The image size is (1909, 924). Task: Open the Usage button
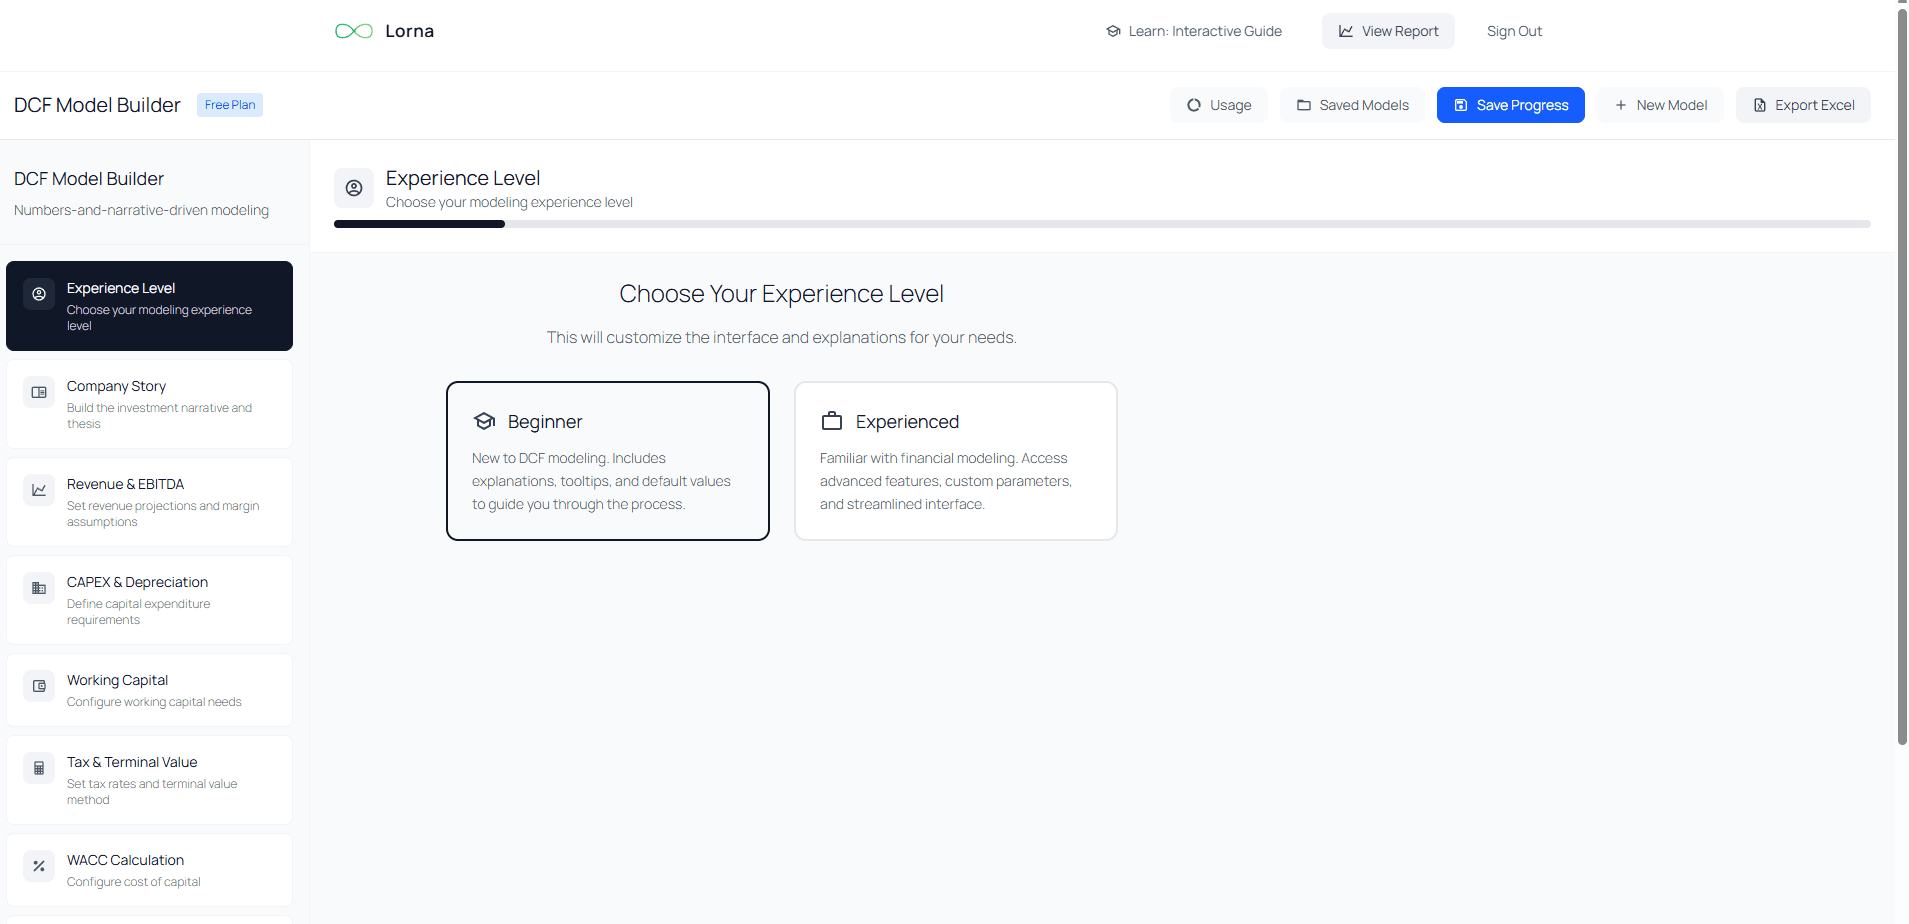tap(1219, 105)
